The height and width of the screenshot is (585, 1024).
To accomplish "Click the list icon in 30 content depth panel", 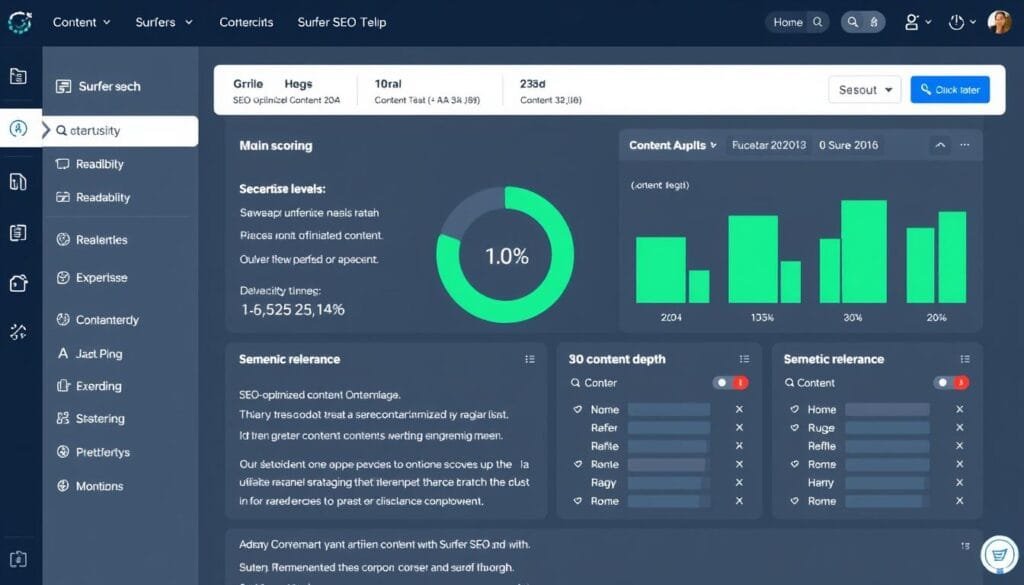I will pyautogui.click(x=743, y=359).
